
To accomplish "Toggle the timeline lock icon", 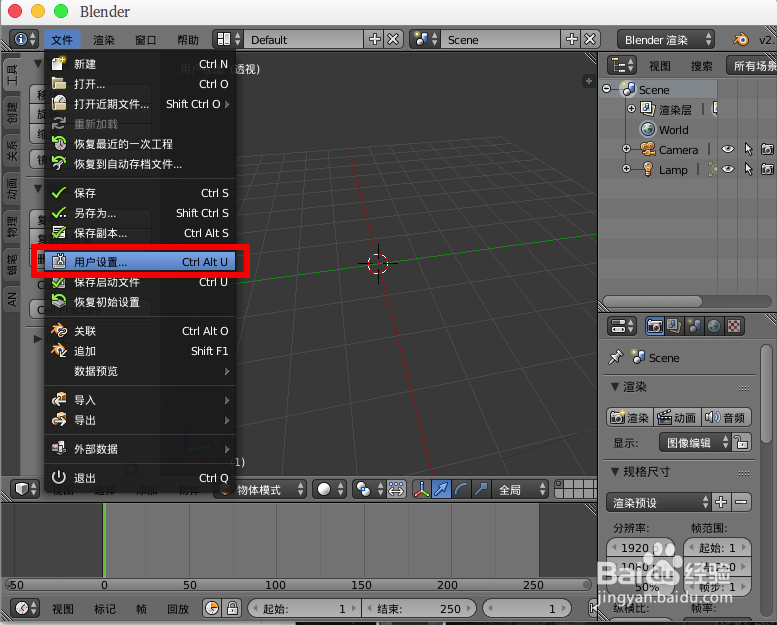I will 232,608.
